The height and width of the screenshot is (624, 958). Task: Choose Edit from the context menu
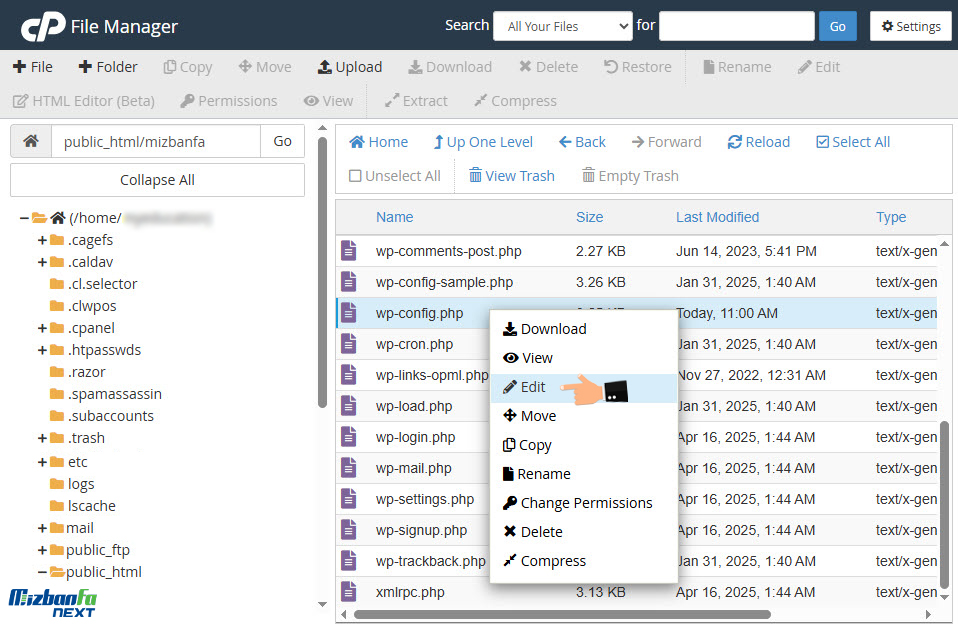(533, 387)
